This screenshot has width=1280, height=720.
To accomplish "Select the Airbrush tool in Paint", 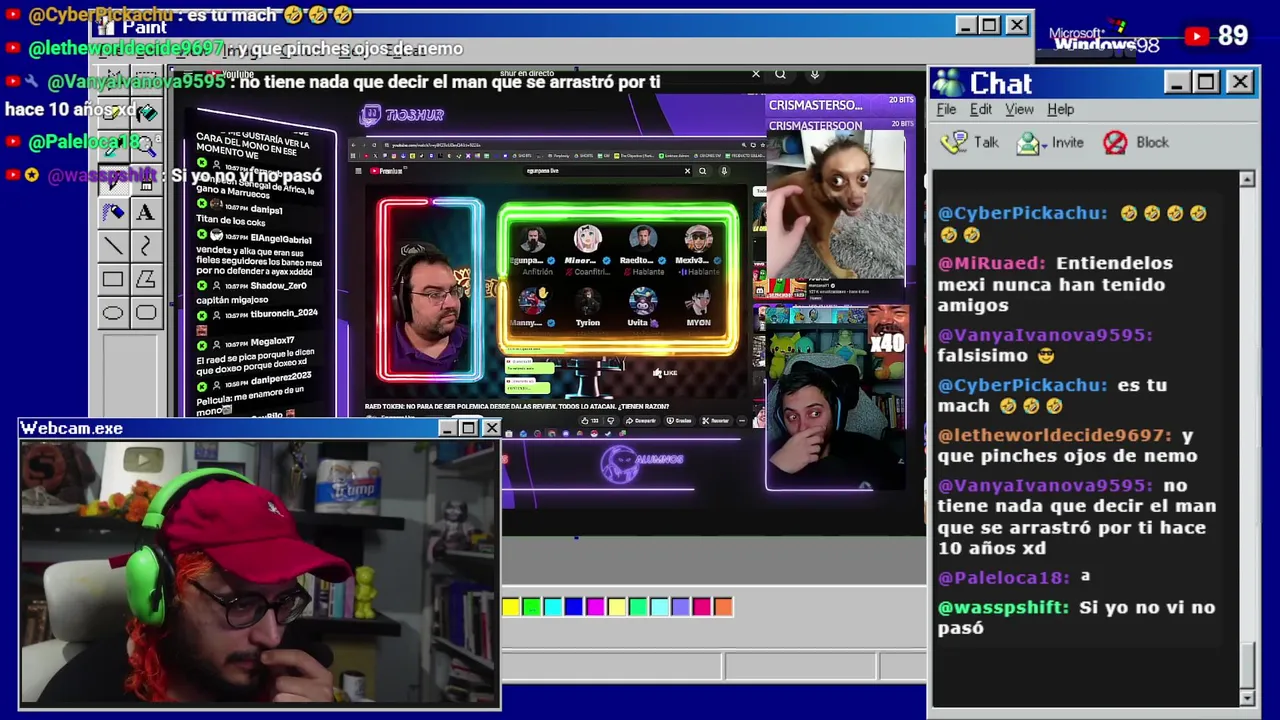I will 113,212.
